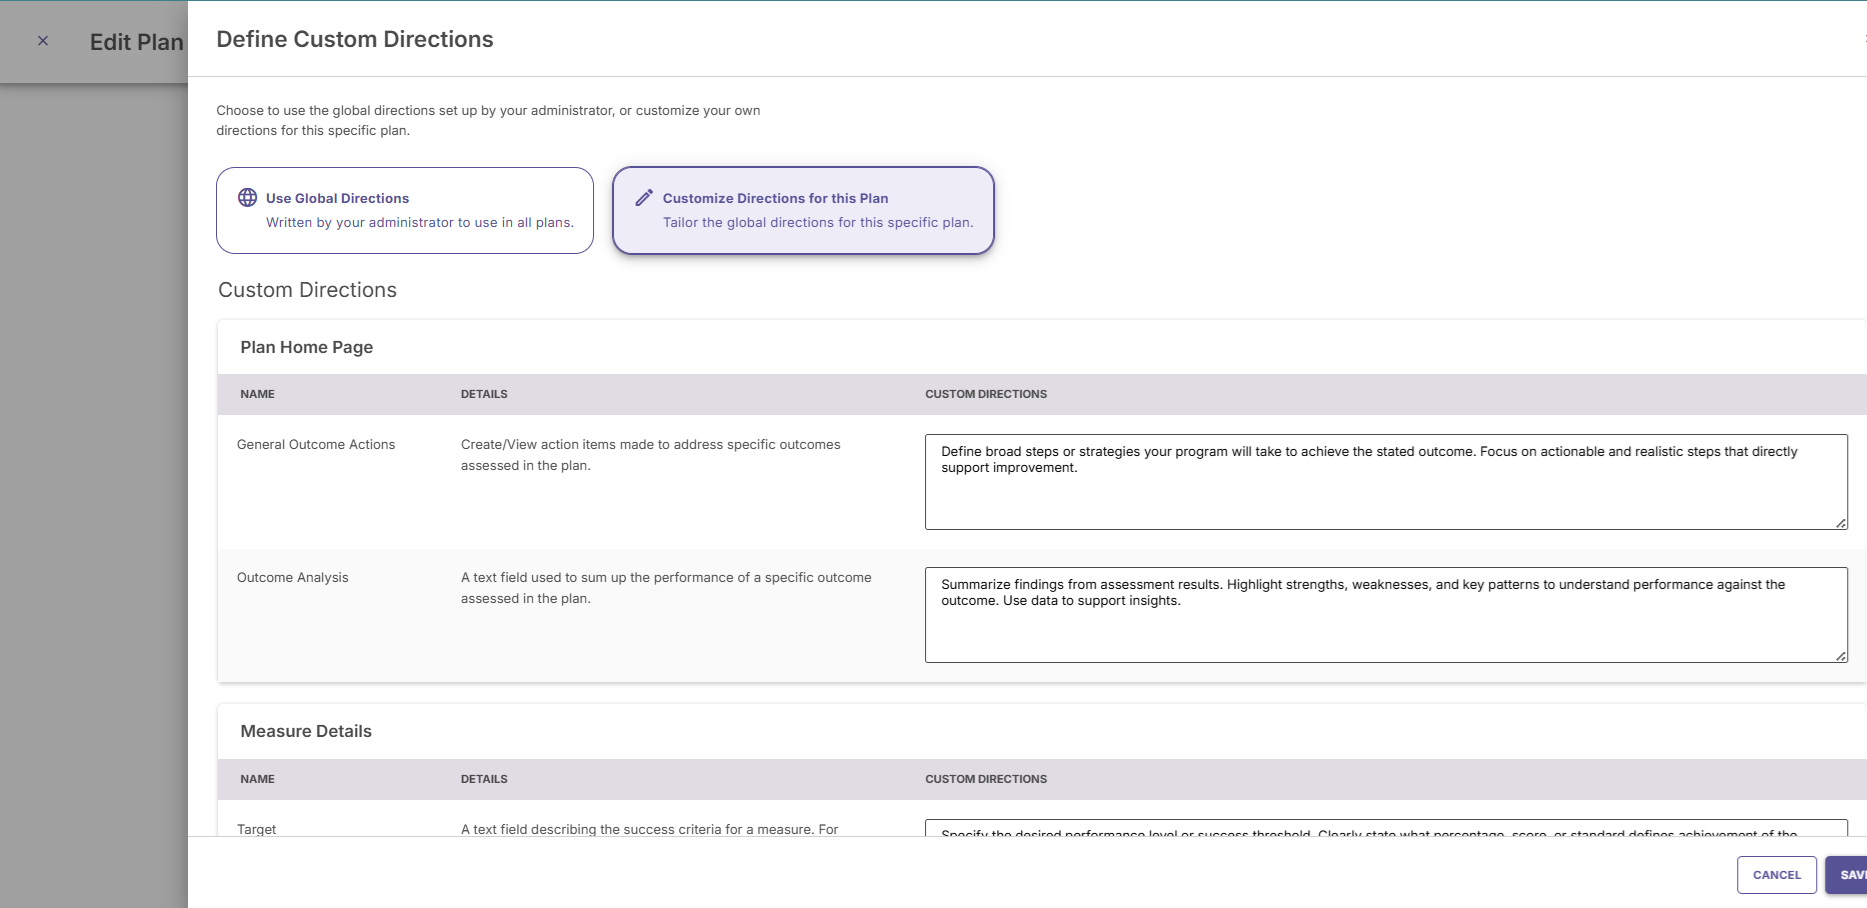Click the X icon beside Edit Plan
The height and width of the screenshot is (908, 1867).
click(x=43, y=40)
